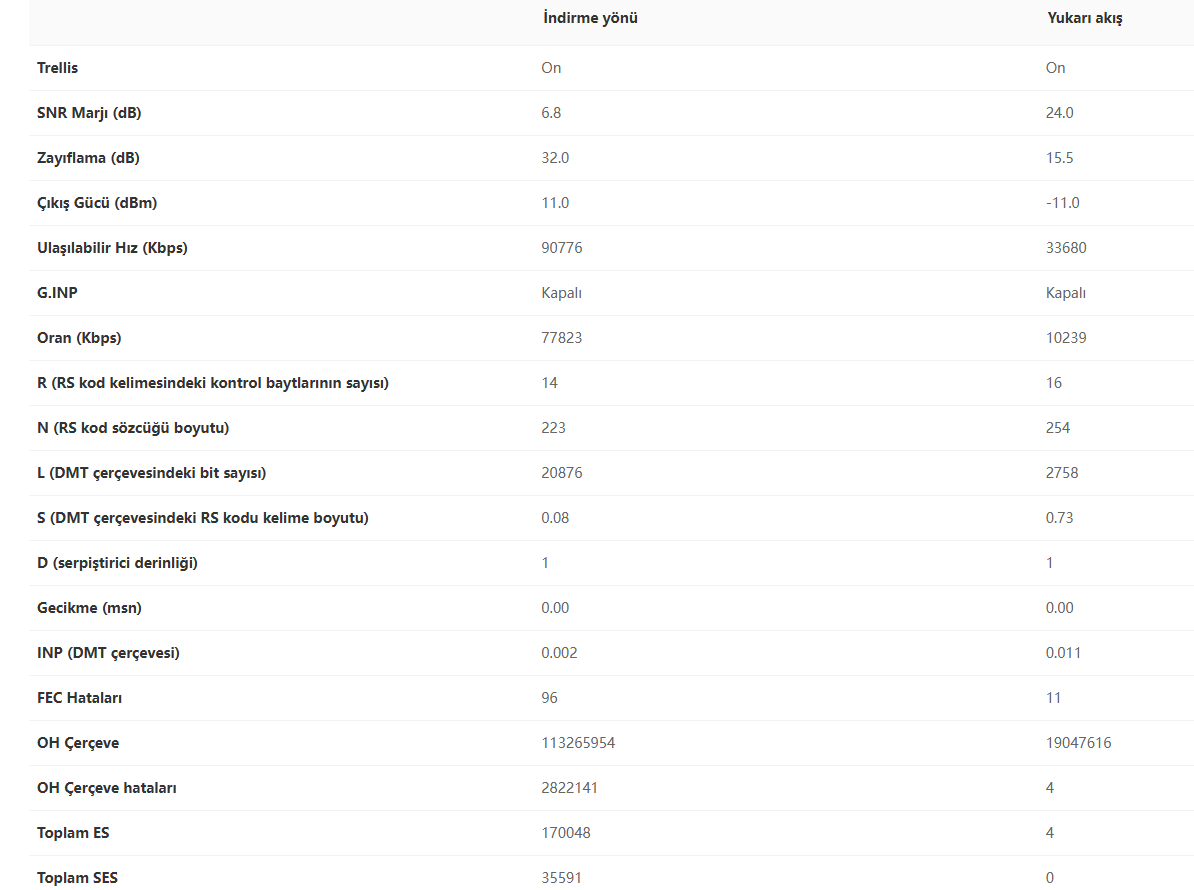Select the N (RS kod sözcüğü boyutu) label
The width and height of the screenshot is (1194, 890).
tap(132, 428)
